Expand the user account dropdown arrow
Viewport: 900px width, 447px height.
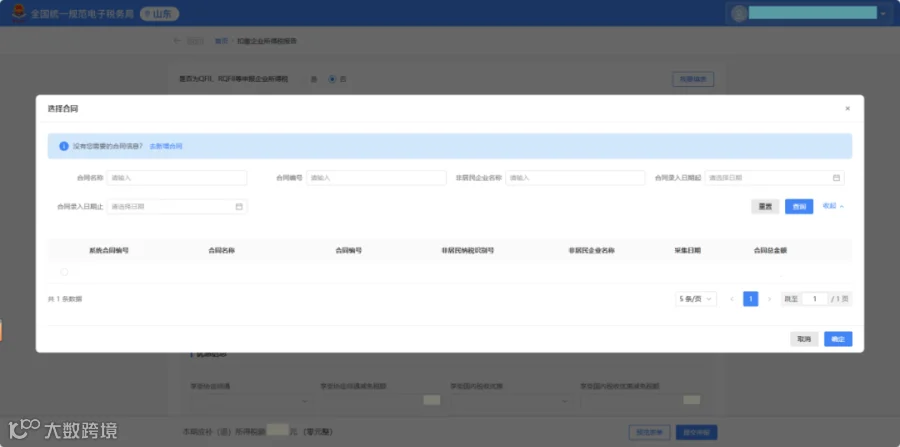[x=883, y=13]
